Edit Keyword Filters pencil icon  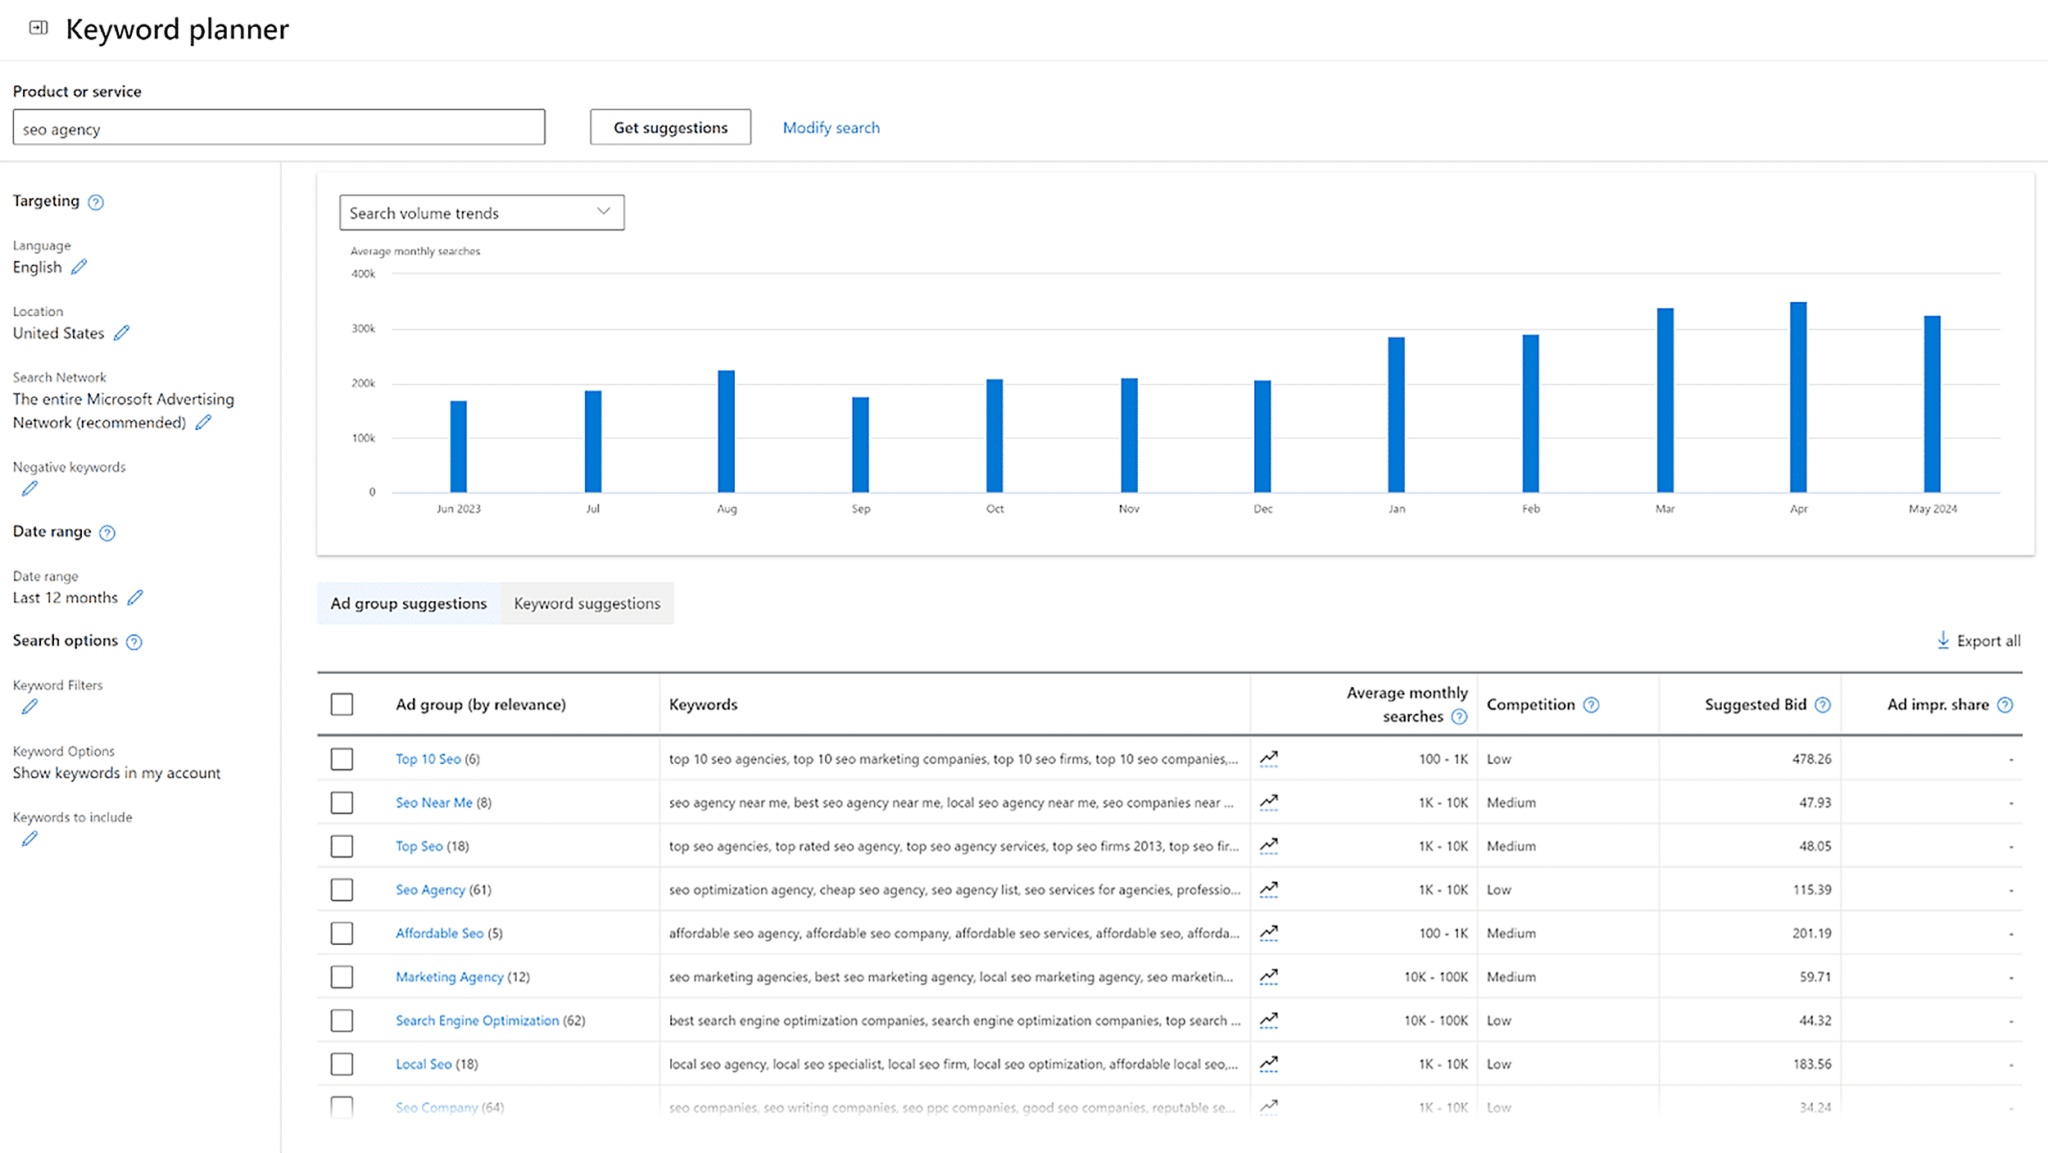coord(30,706)
